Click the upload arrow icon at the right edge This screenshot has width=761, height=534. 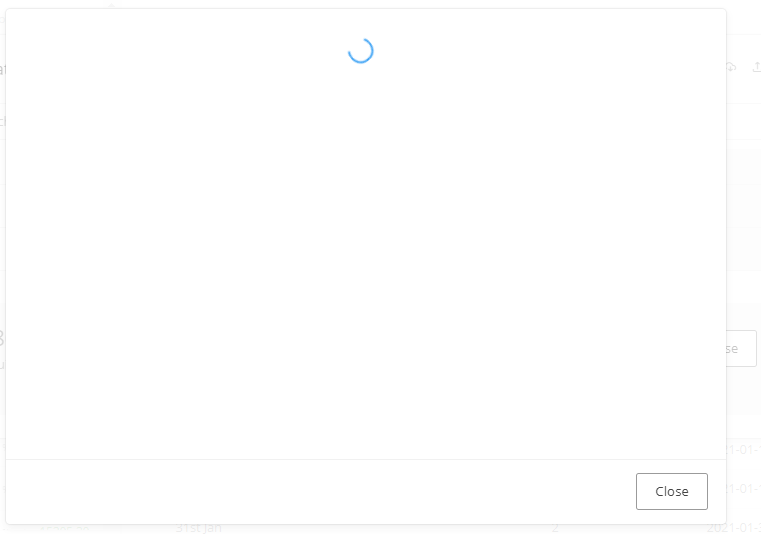pyautogui.click(x=756, y=67)
